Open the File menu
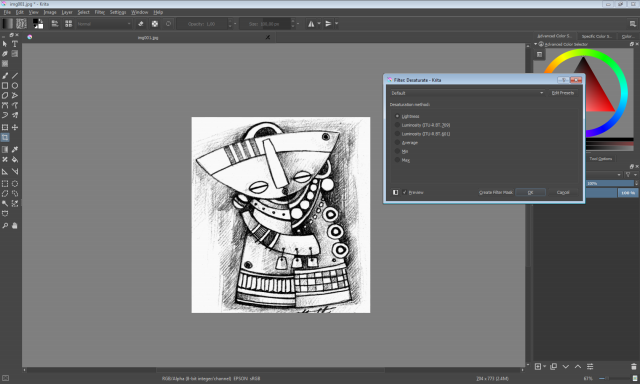This screenshot has width=640, height=384. pos(7,12)
